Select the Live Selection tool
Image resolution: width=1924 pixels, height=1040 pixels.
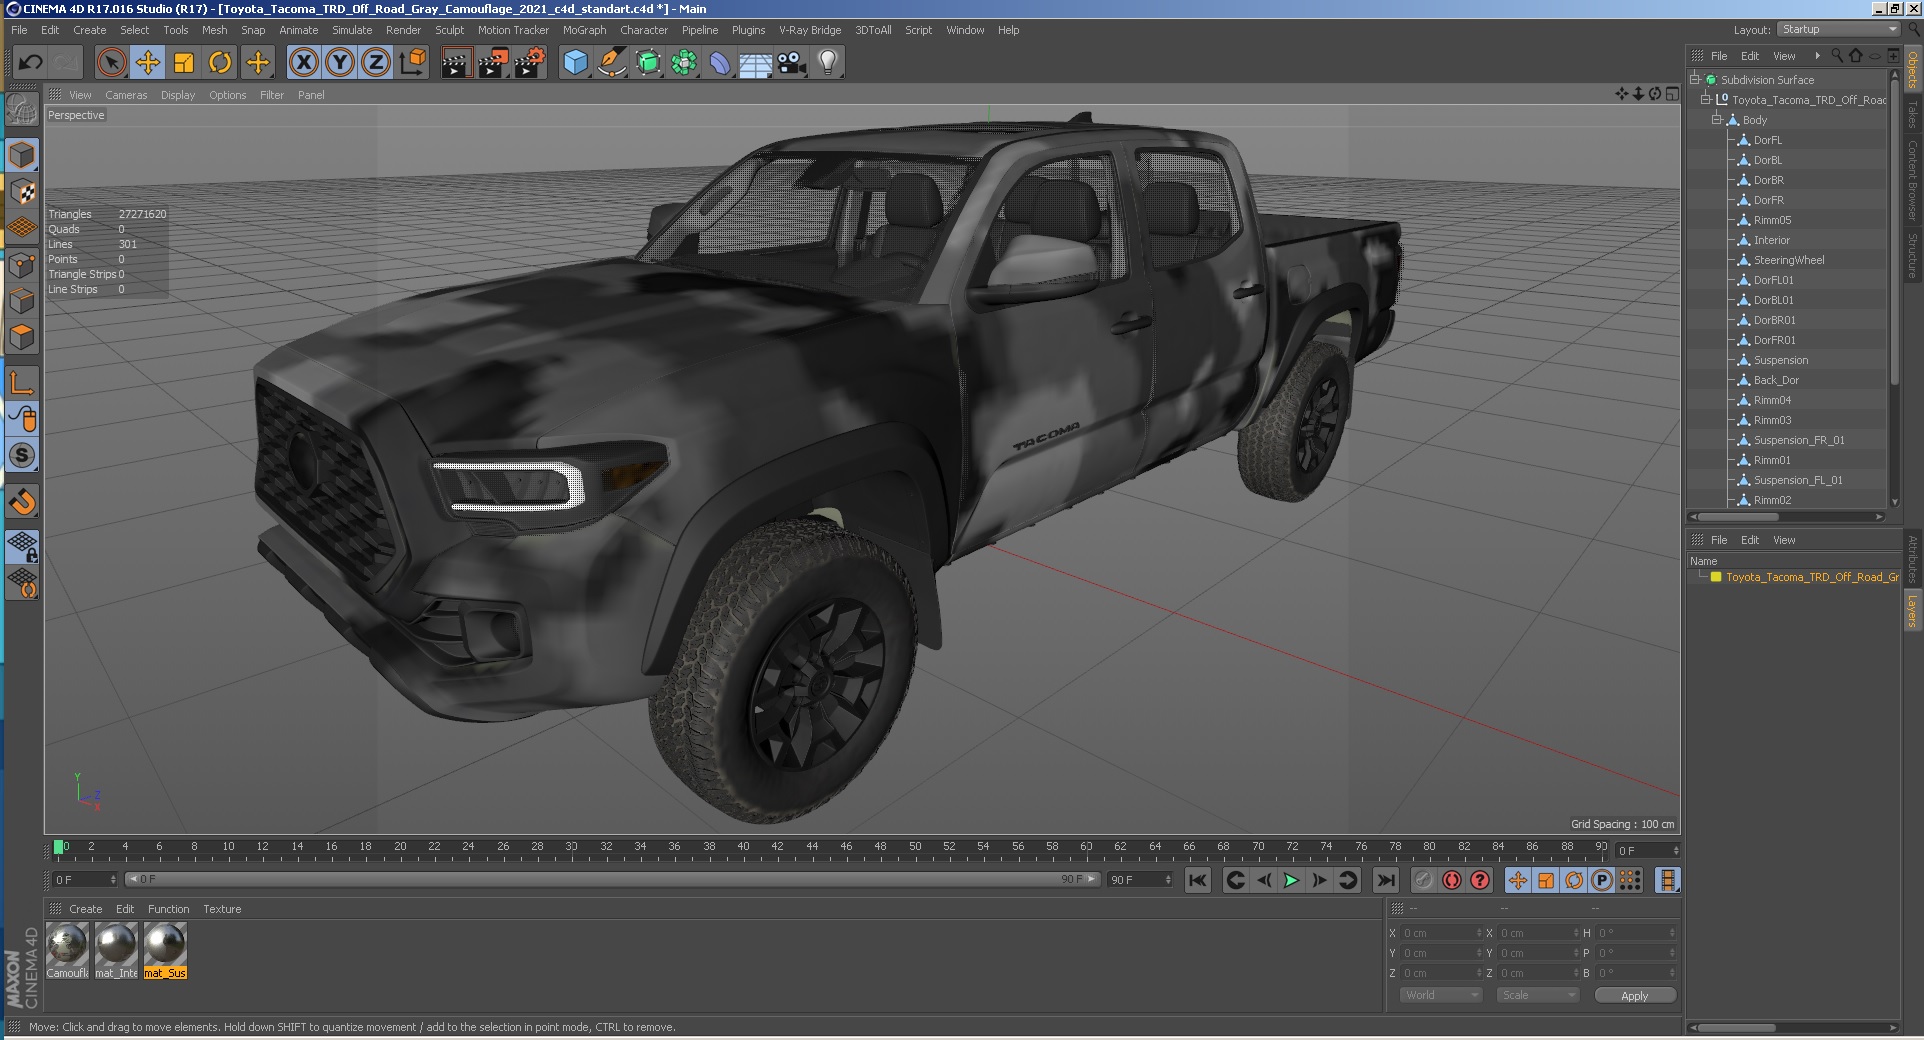coord(112,63)
